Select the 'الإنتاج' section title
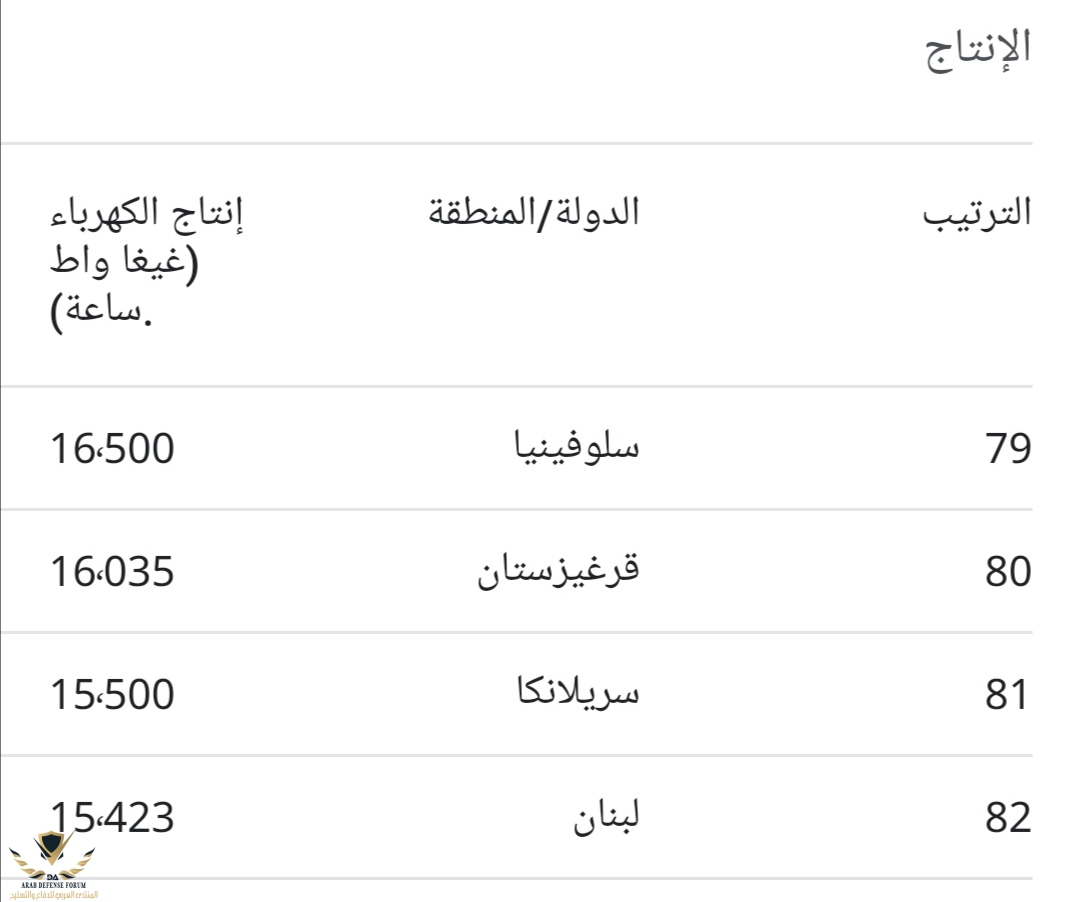This screenshot has width=1080, height=902. [975, 49]
